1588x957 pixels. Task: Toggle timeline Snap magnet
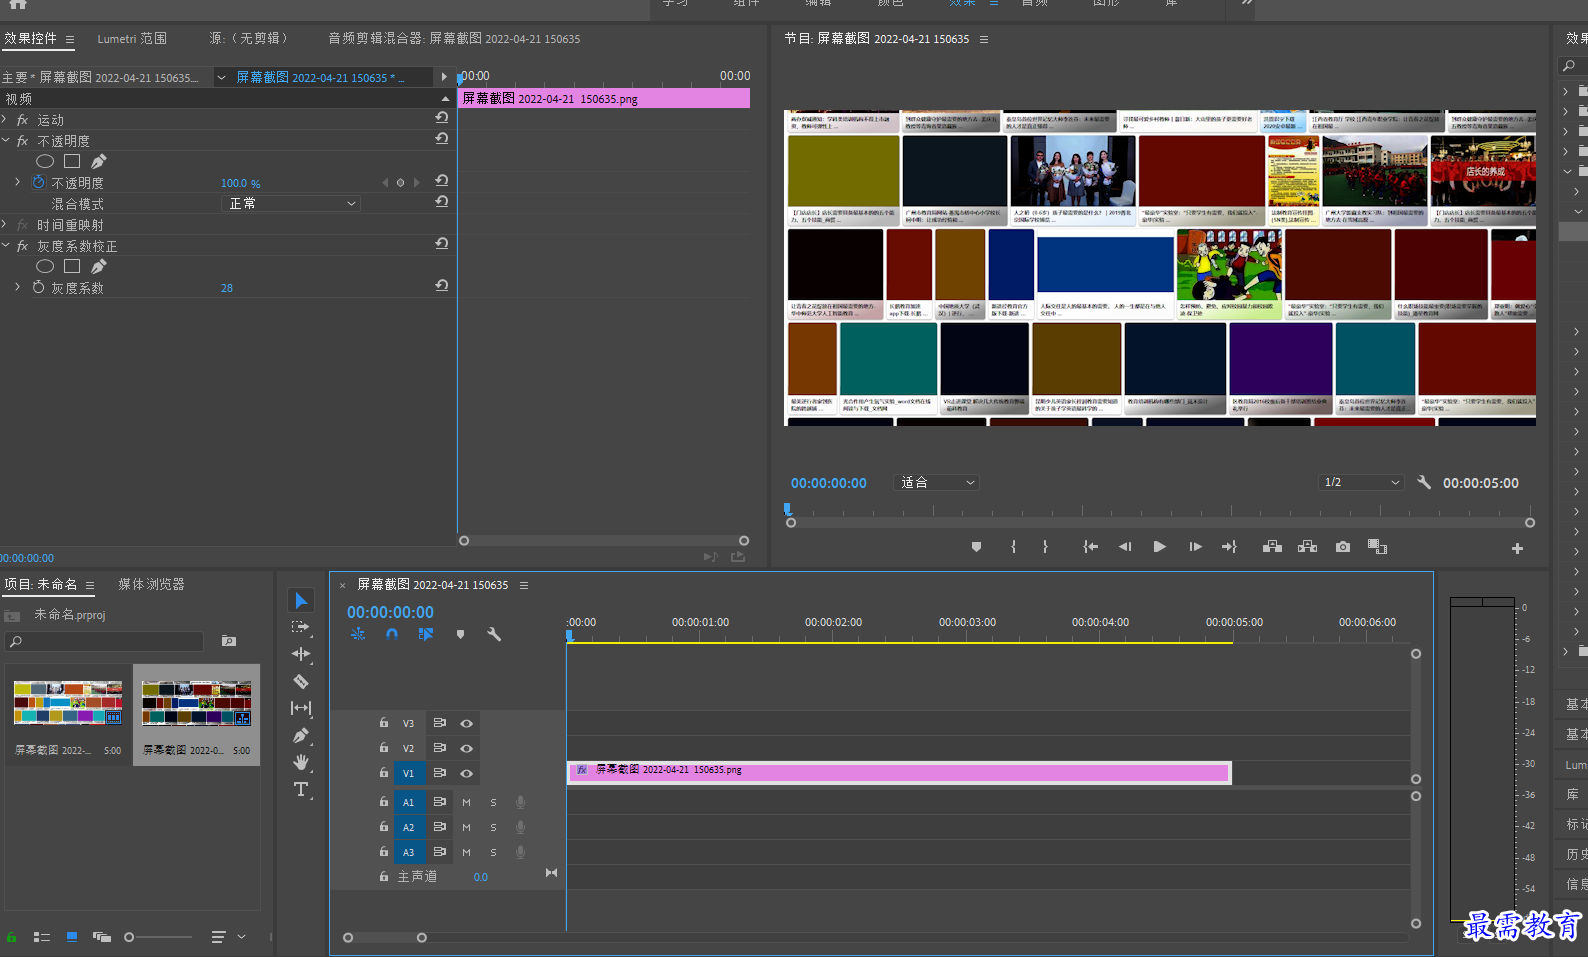392,634
